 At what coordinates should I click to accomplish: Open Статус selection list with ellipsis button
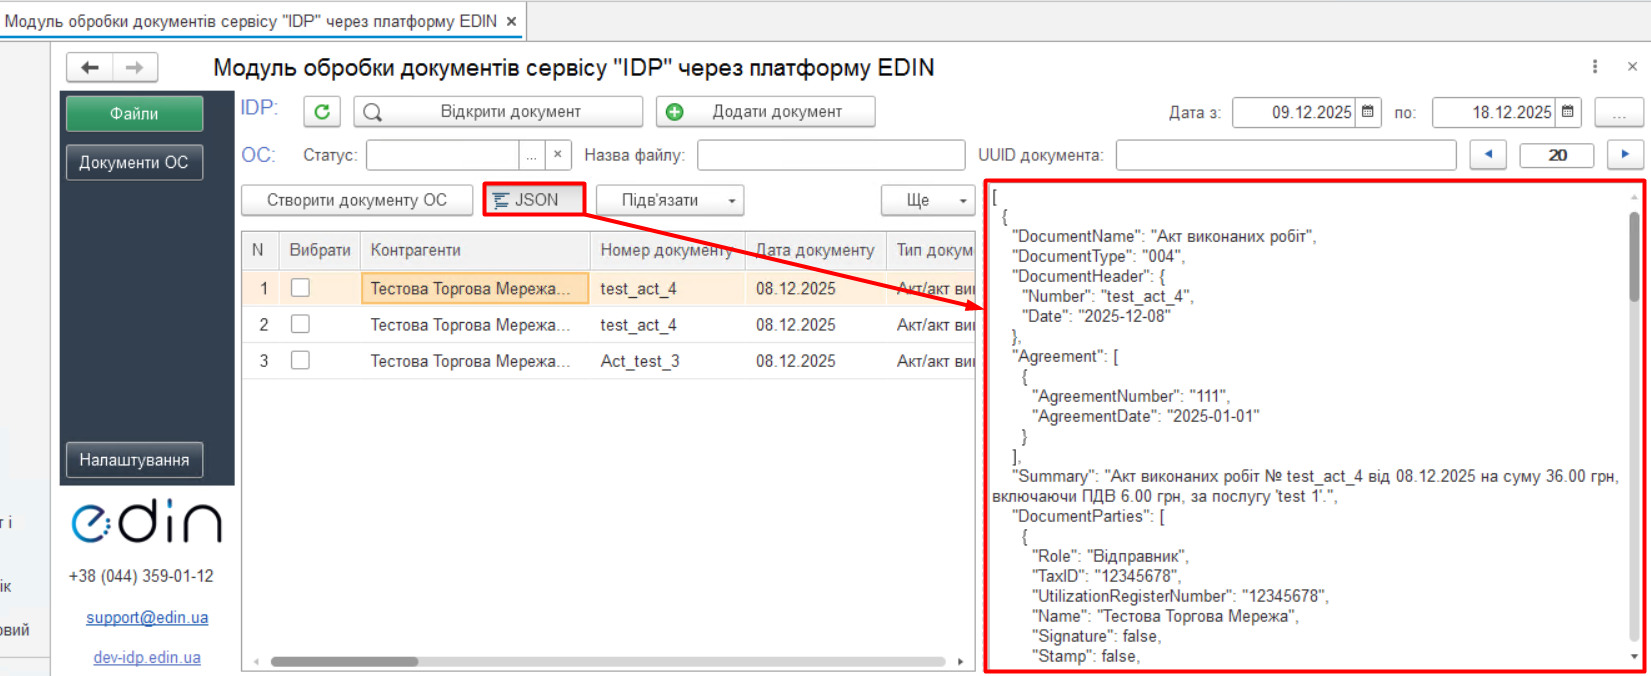pyautogui.click(x=532, y=155)
